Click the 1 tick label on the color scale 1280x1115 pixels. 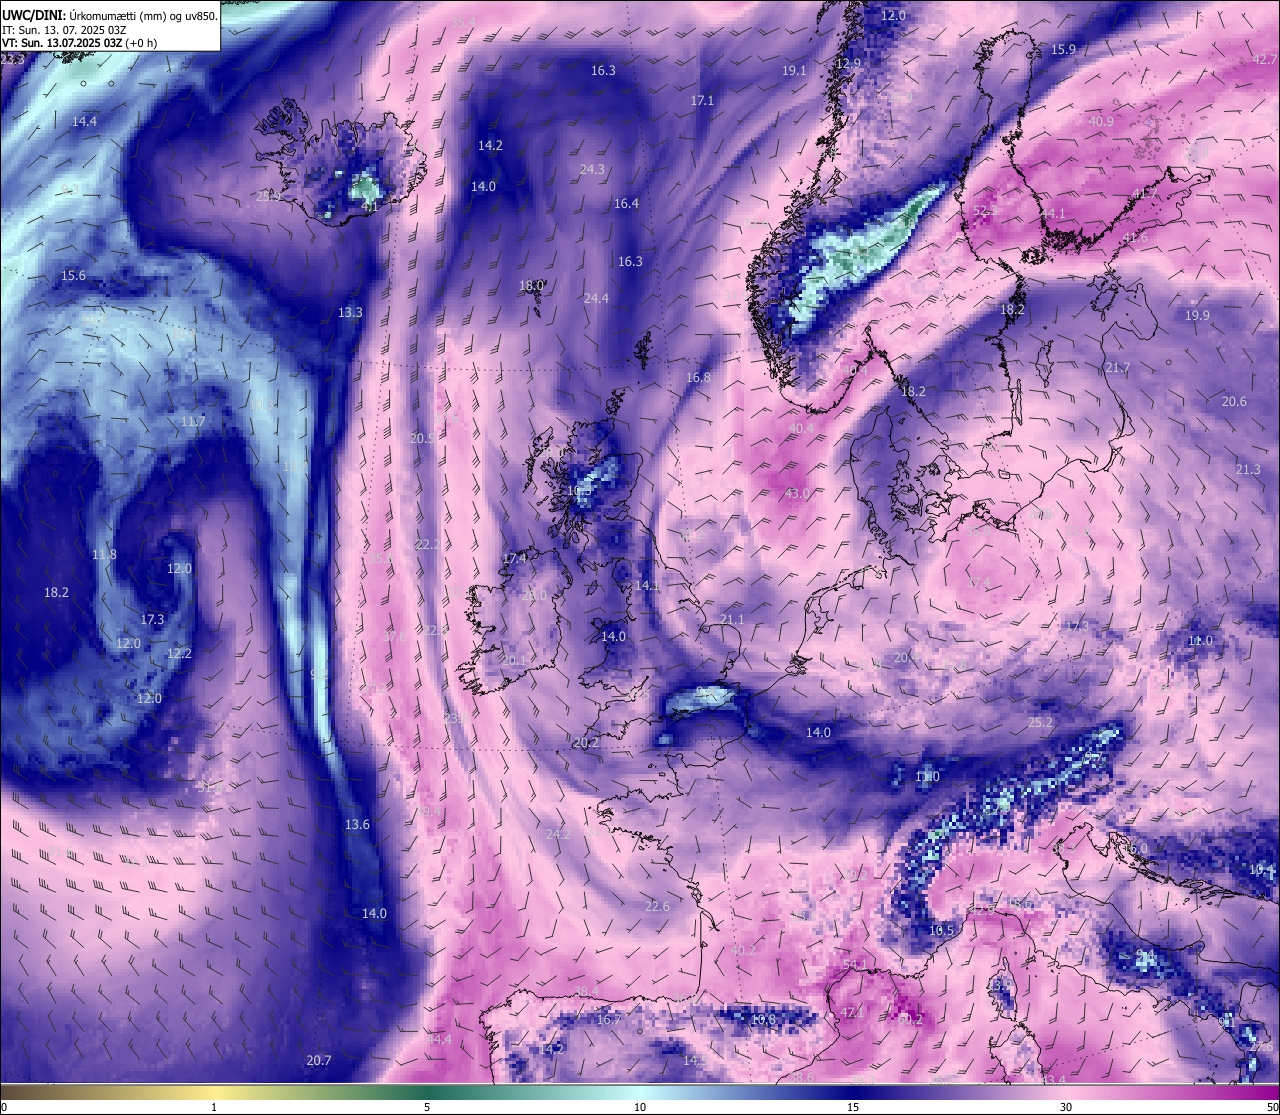[214, 1107]
